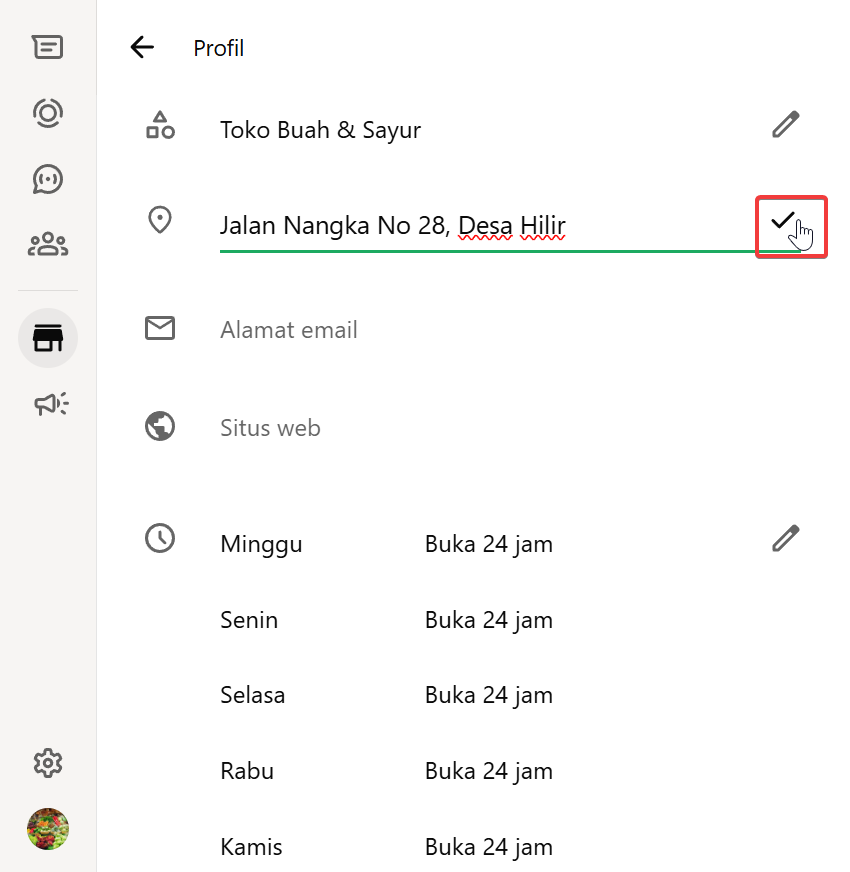Click the address text field
Viewport: 850px width, 872px height.
point(480,227)
